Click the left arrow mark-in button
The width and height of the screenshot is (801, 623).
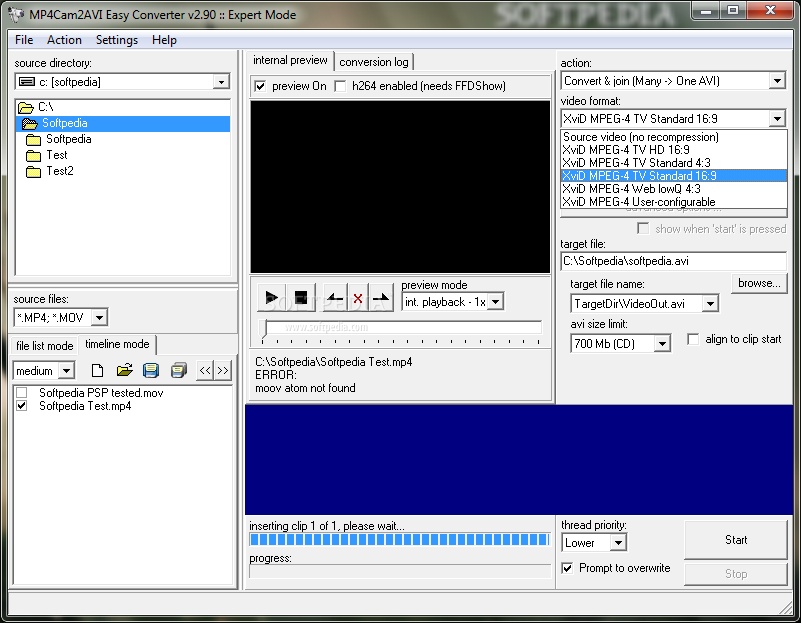335,297
